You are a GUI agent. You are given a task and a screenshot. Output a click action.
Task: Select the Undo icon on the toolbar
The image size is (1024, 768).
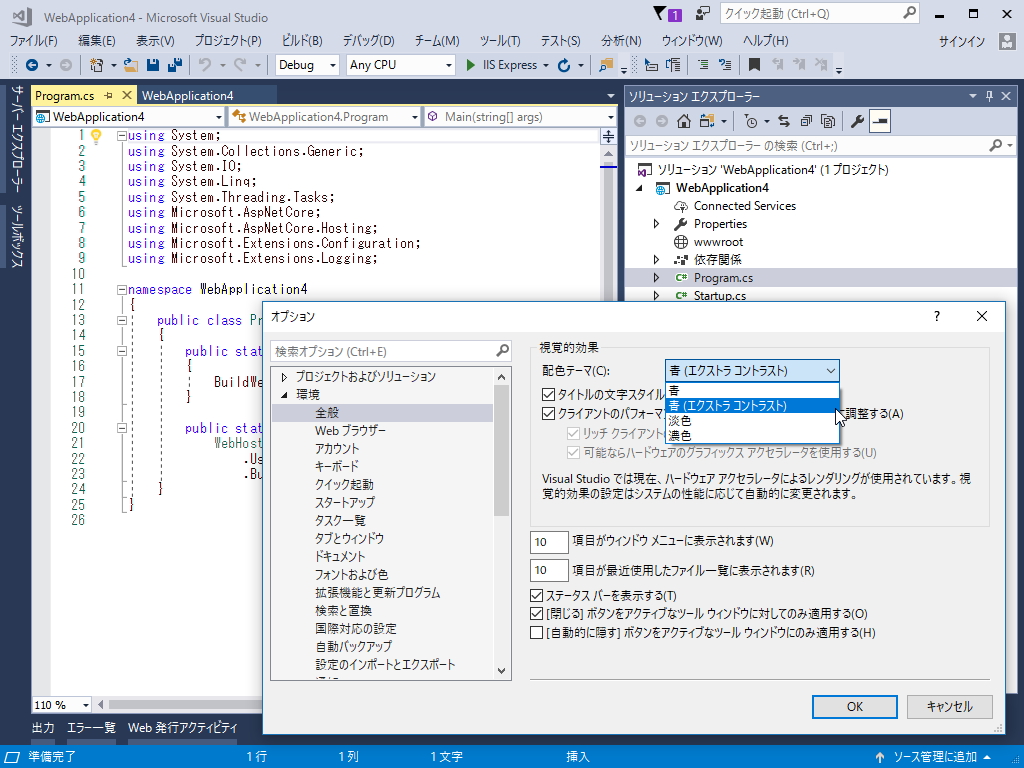click(202, 64)
